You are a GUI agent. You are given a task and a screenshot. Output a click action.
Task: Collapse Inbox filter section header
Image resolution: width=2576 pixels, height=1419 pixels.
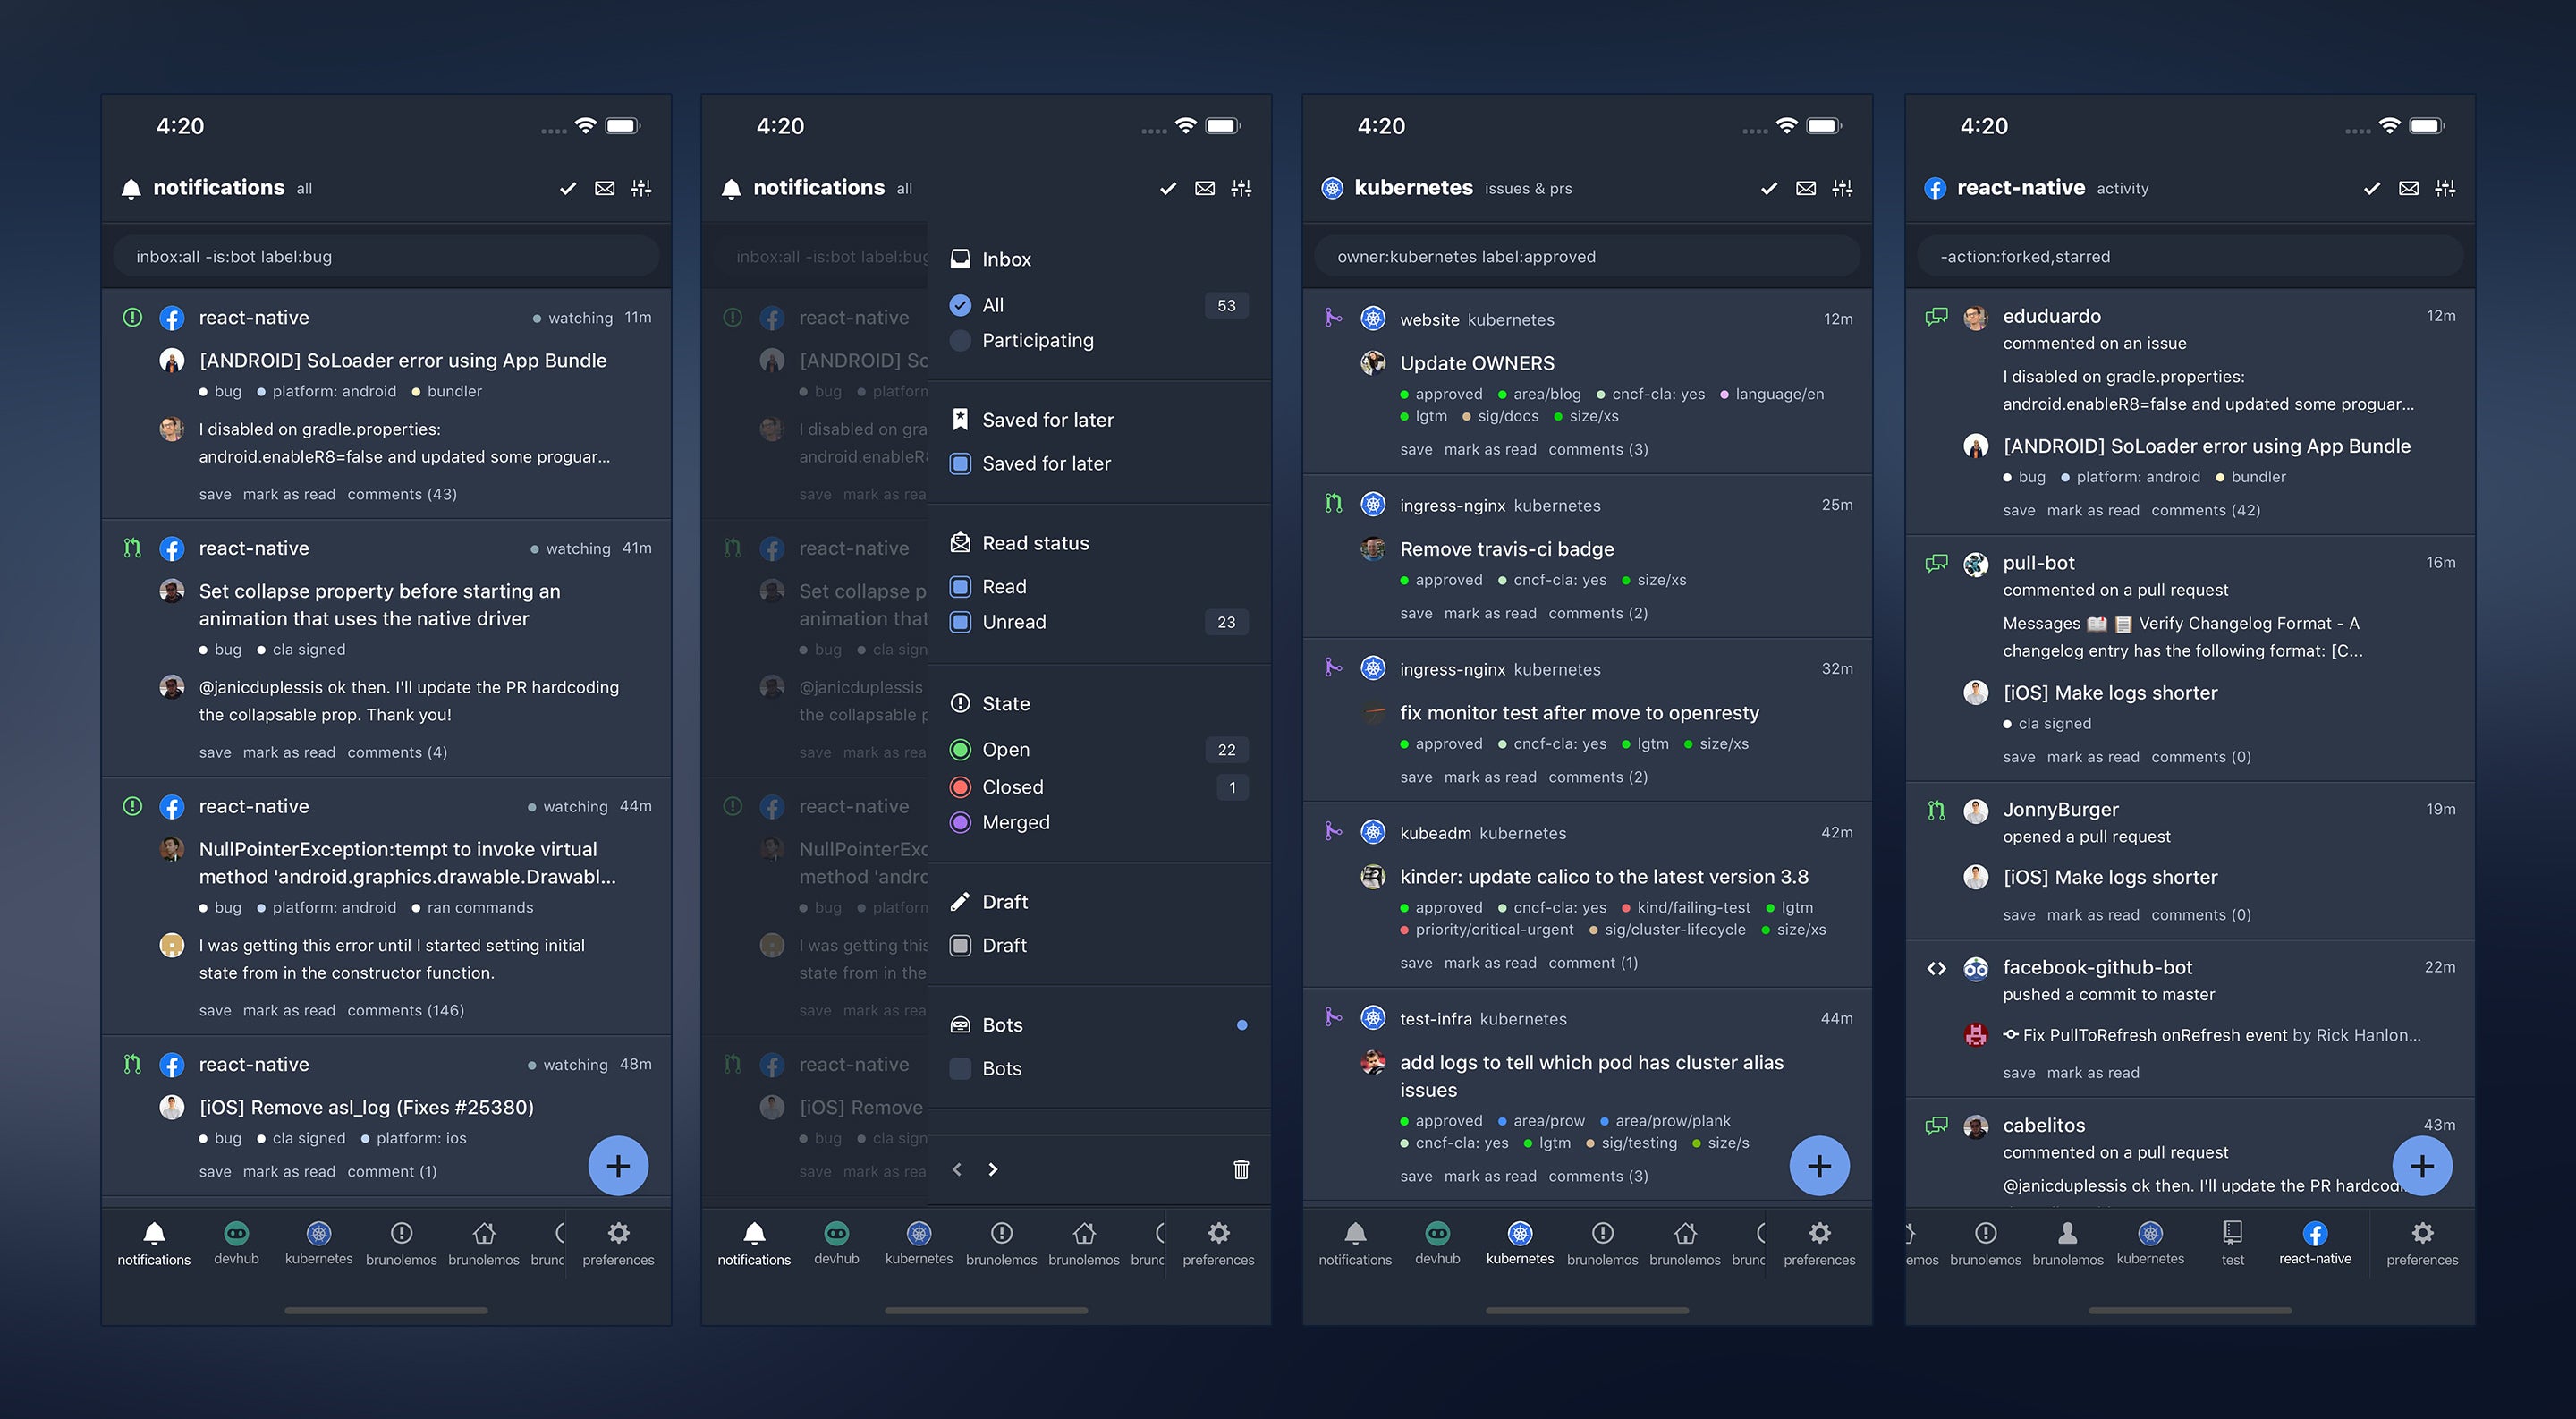coord(1099,259)
